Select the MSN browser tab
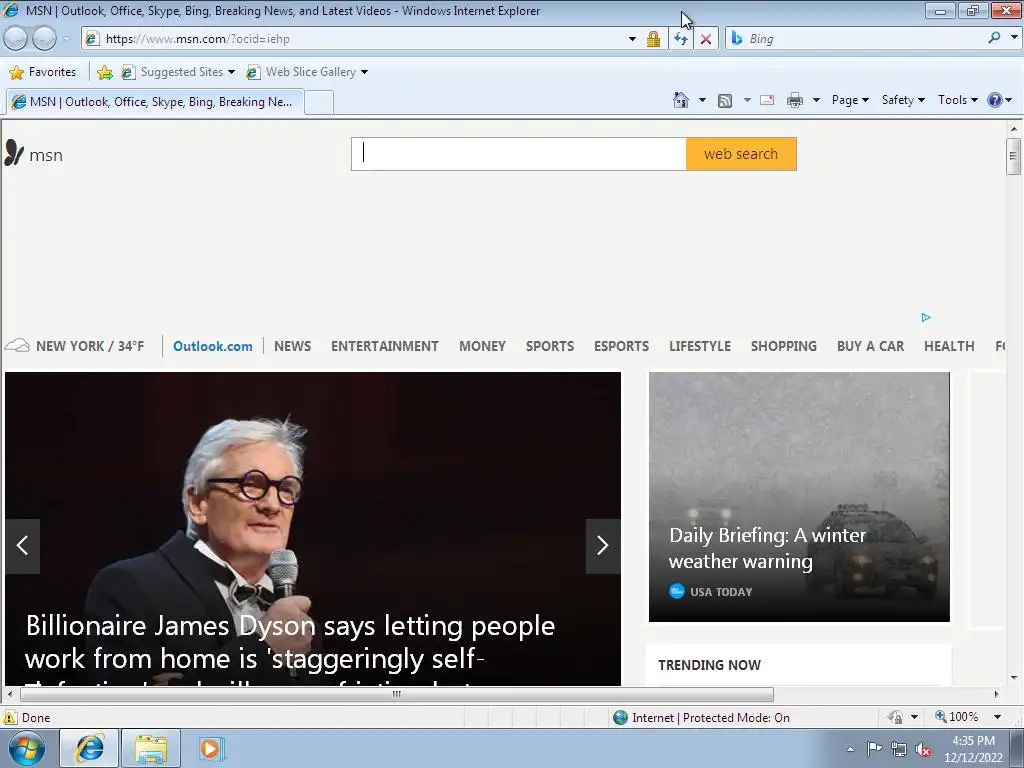Screen dimensions: 1024x768 [155, 102]
